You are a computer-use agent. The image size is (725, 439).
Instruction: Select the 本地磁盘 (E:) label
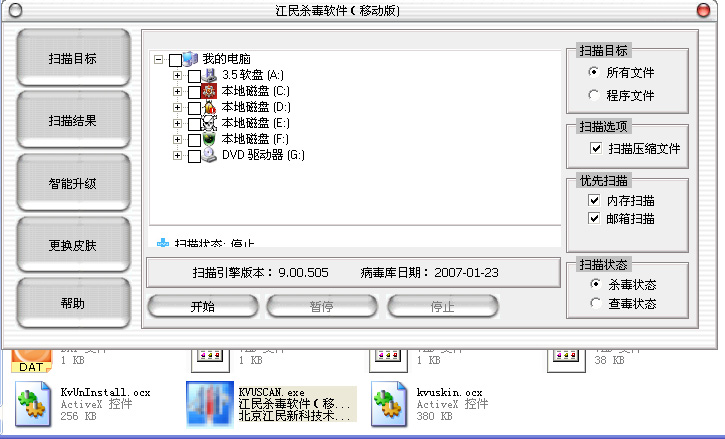[256, 123]
